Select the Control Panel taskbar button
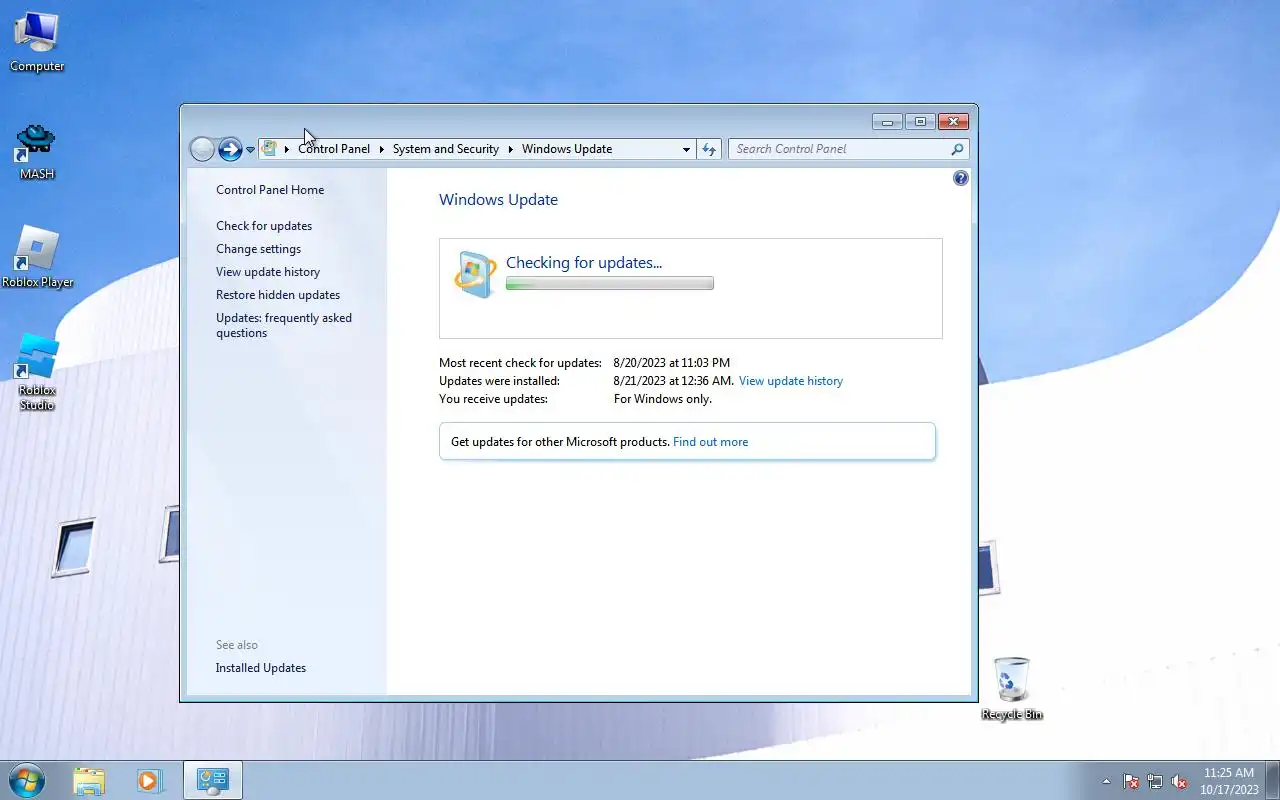The height and width of the screenshot is (800, 1280). (x=213, y=781)
